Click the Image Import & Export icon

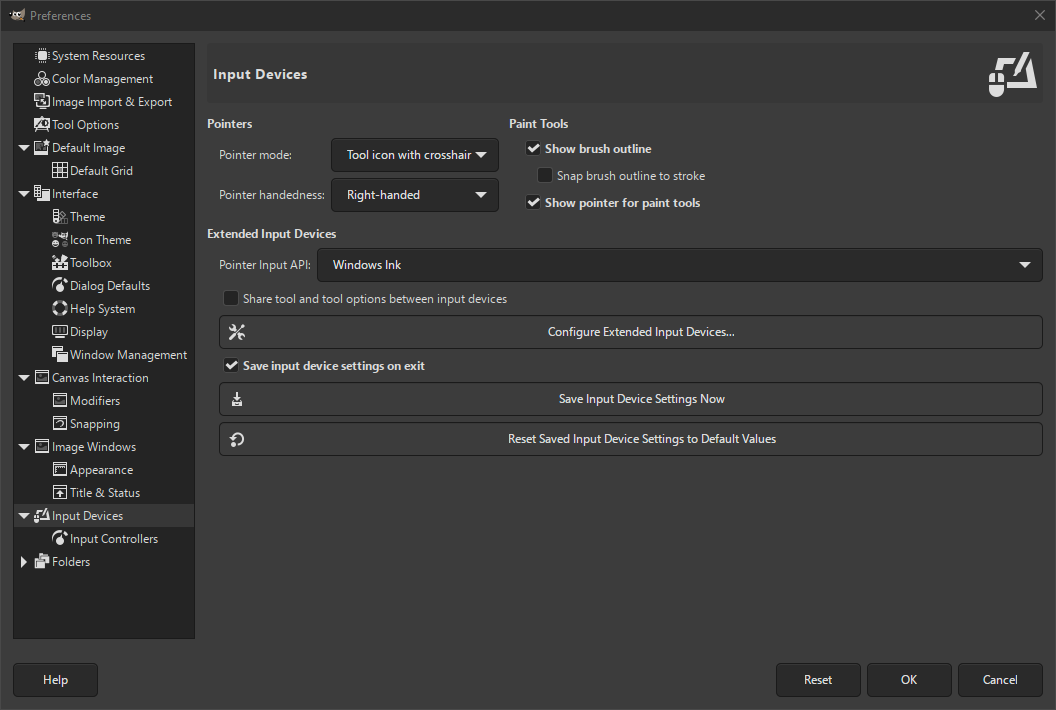click(41, 101)
